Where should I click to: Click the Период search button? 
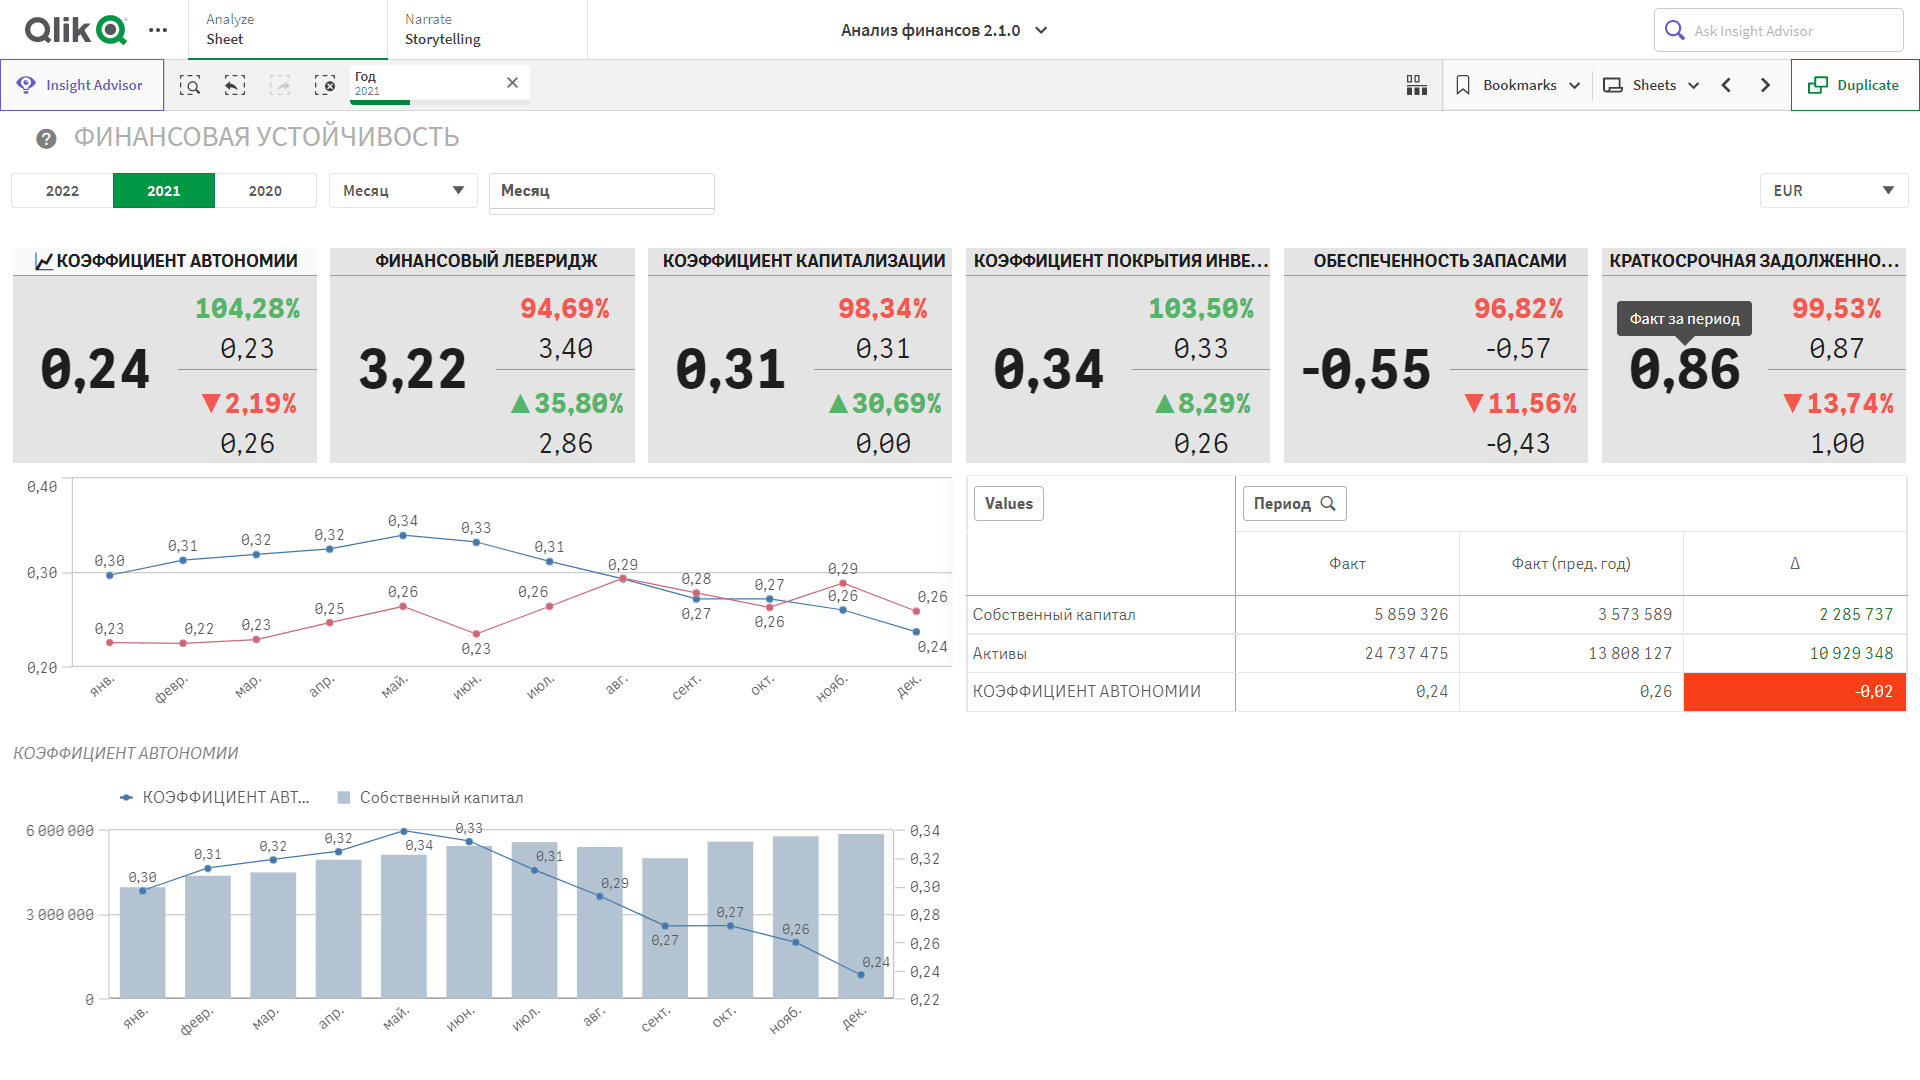[1294, 504]
